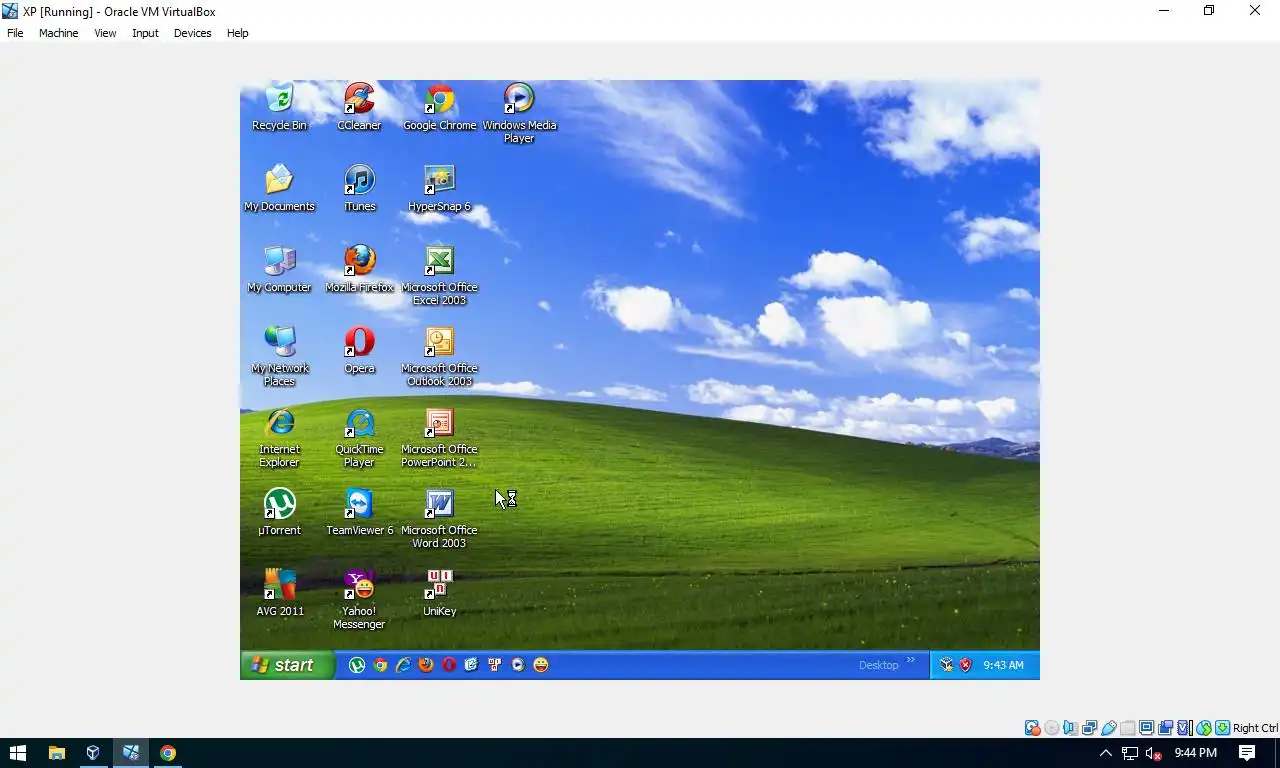Select the QuickTime Player desktop shortcut
The width and height of the screenshot is (1280, 768).
pos(359,437)
